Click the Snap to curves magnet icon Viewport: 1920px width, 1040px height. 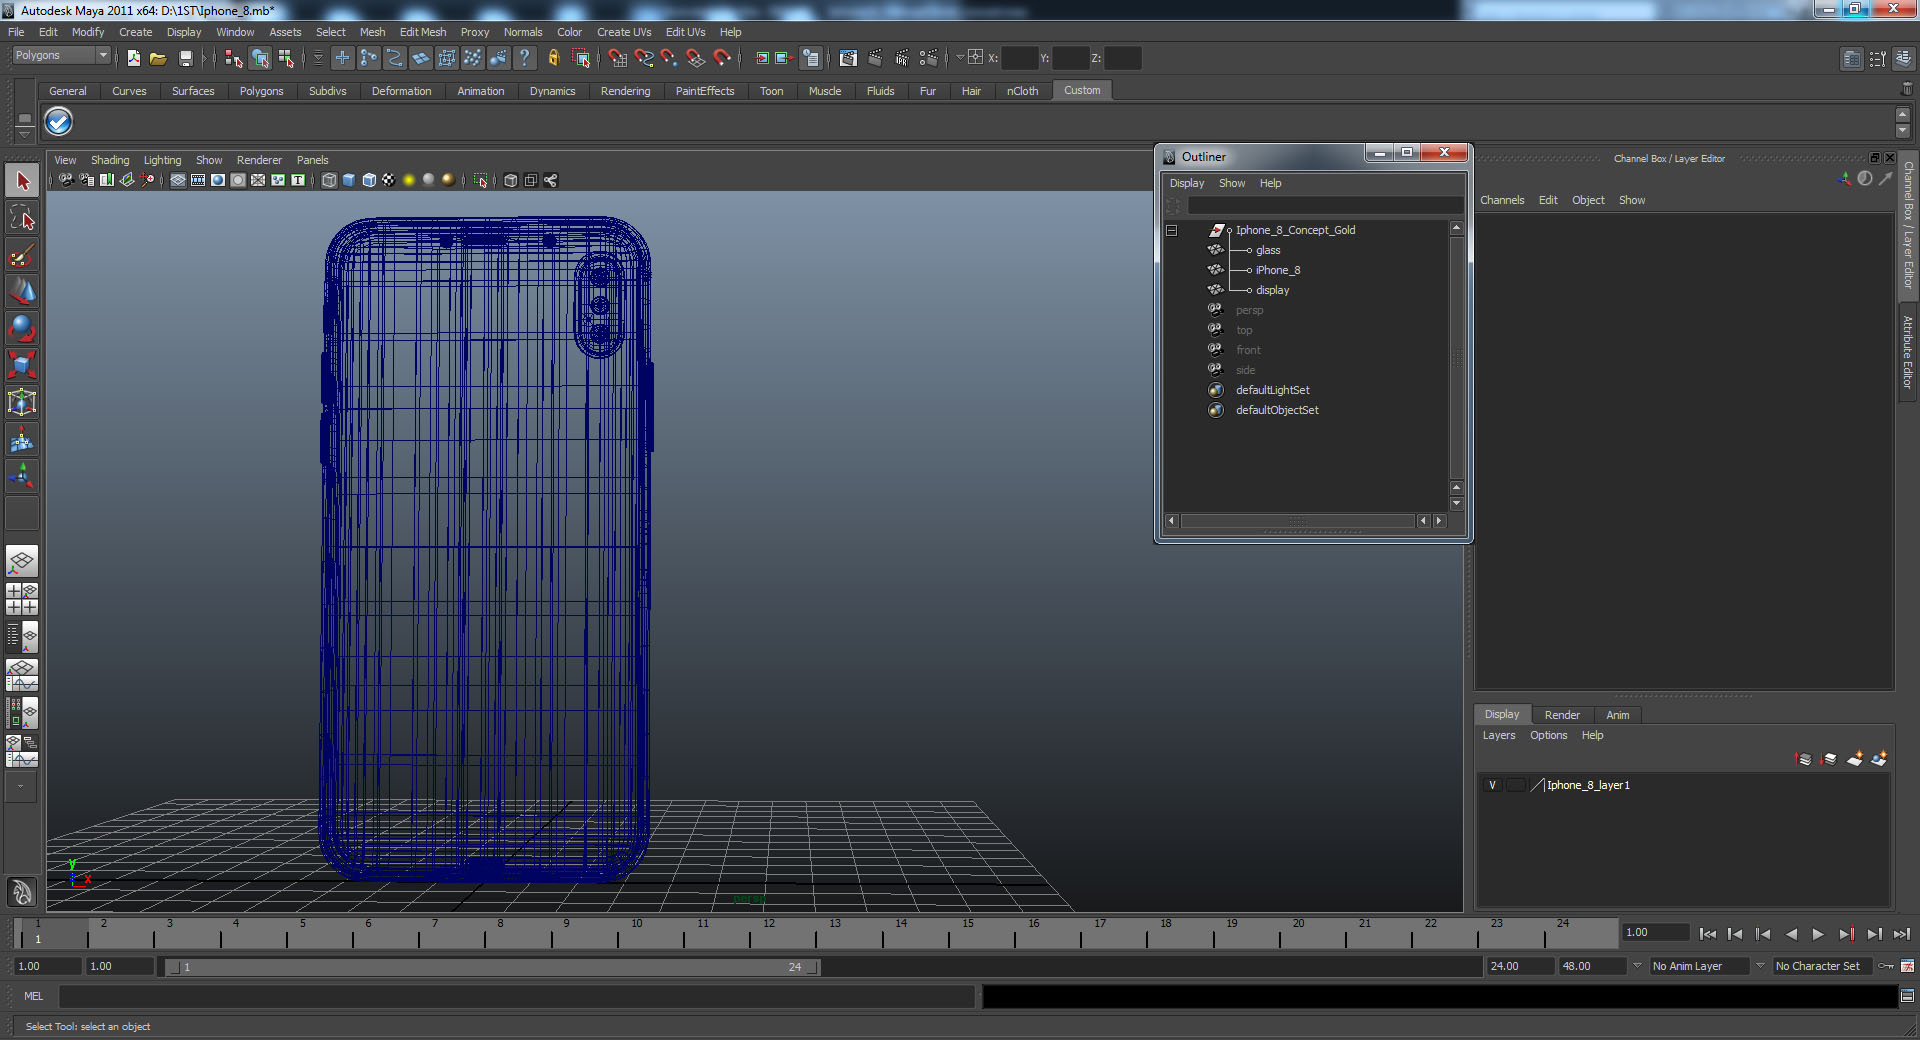(644, 58)
